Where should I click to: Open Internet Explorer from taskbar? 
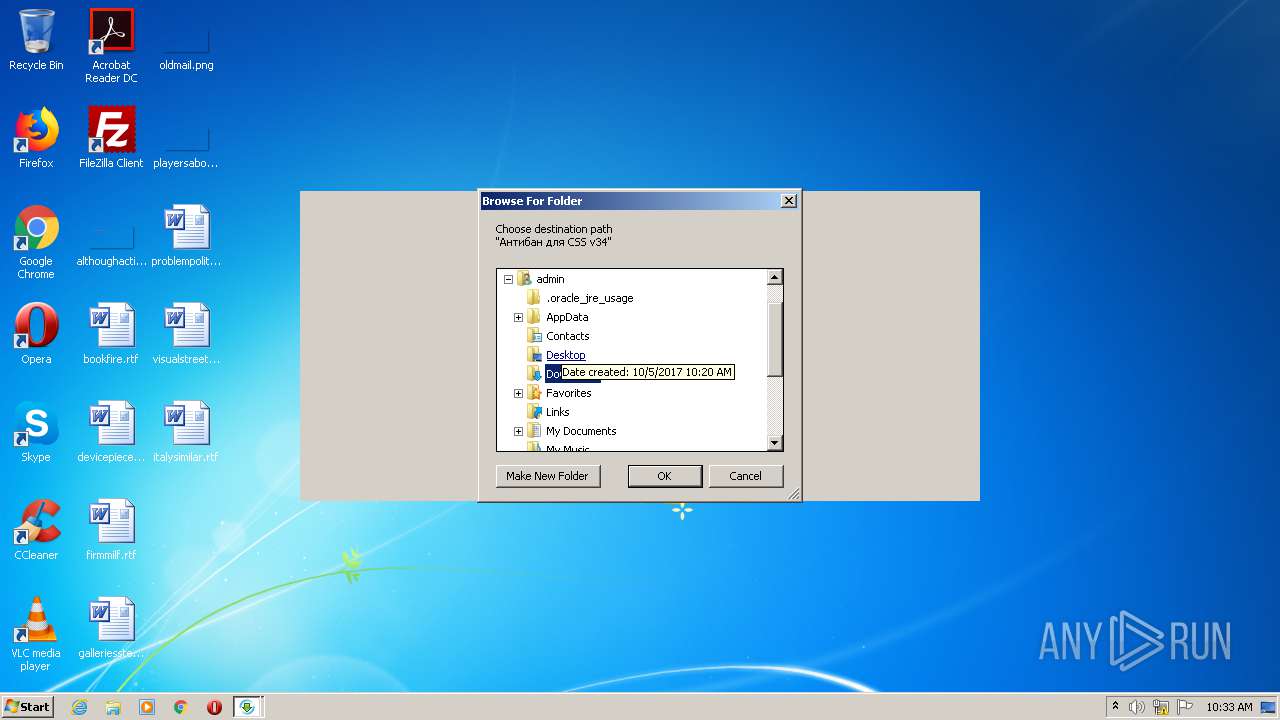click(79, 707)
